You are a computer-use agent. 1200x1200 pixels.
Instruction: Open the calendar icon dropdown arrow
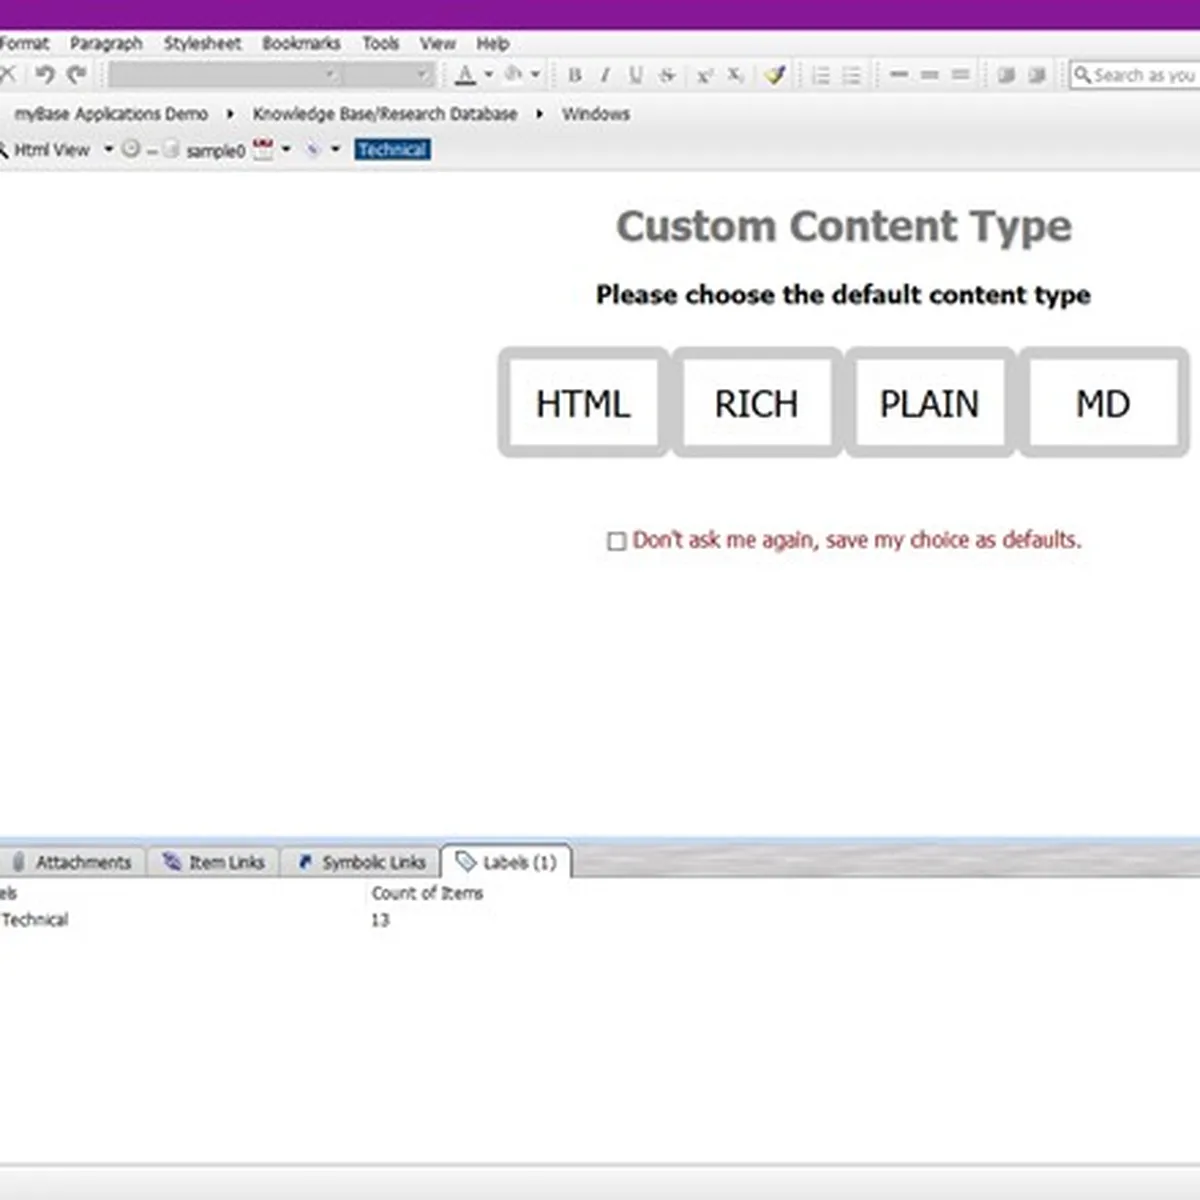coord(286,149)
